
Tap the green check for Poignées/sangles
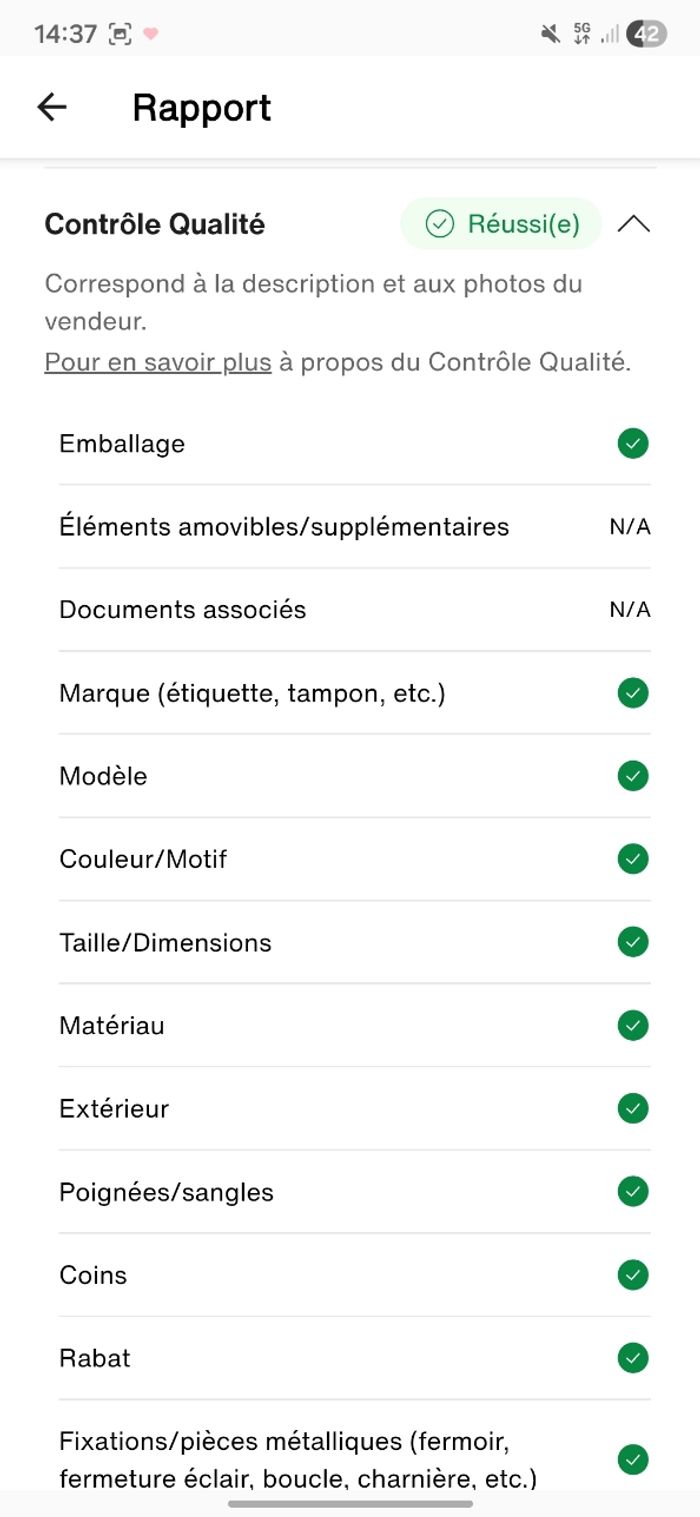[632, 1192]
